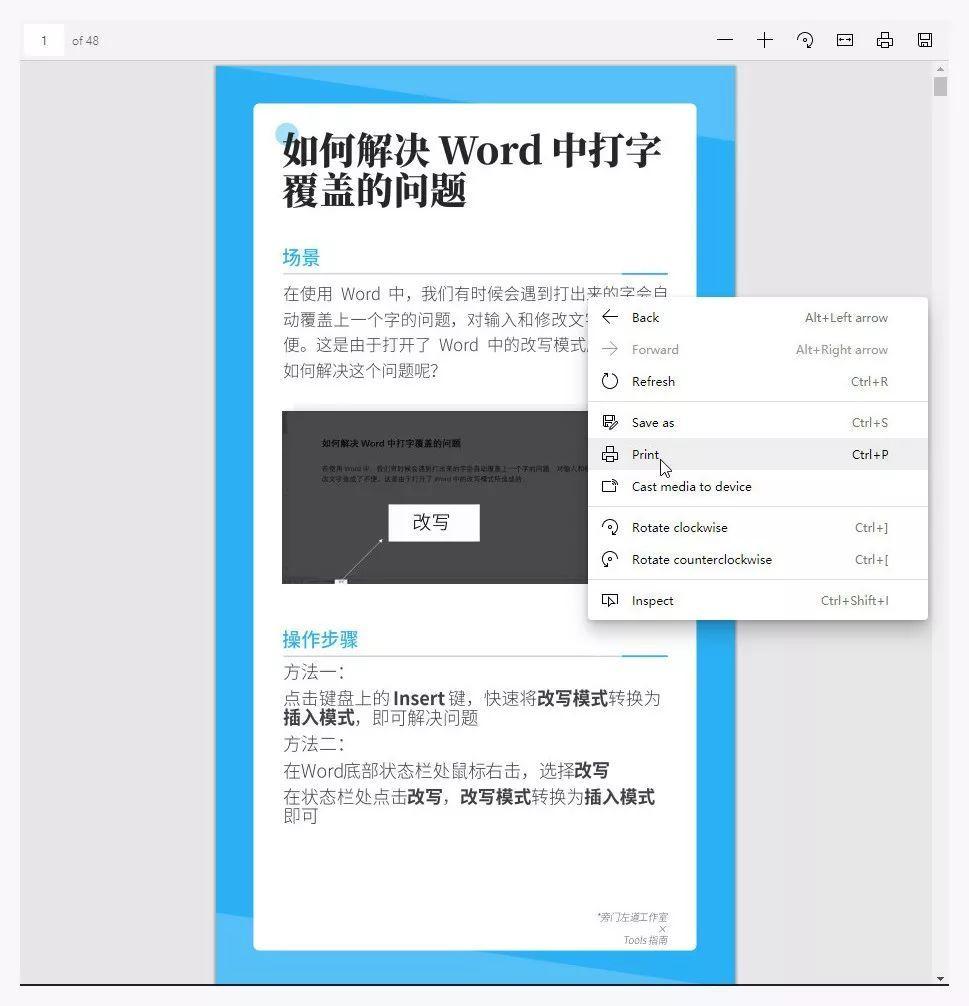Click the scrollbar down arrow

(940, 978)
